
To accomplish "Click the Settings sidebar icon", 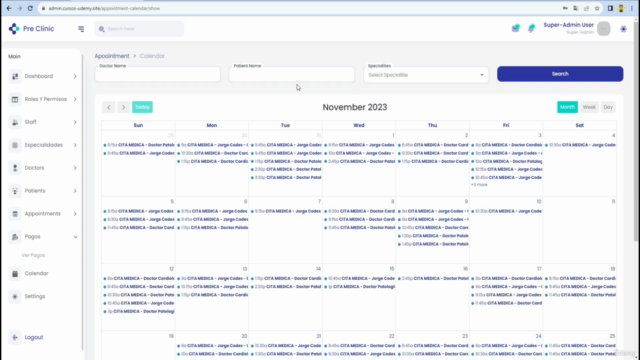I will click(x=15, y=296).
